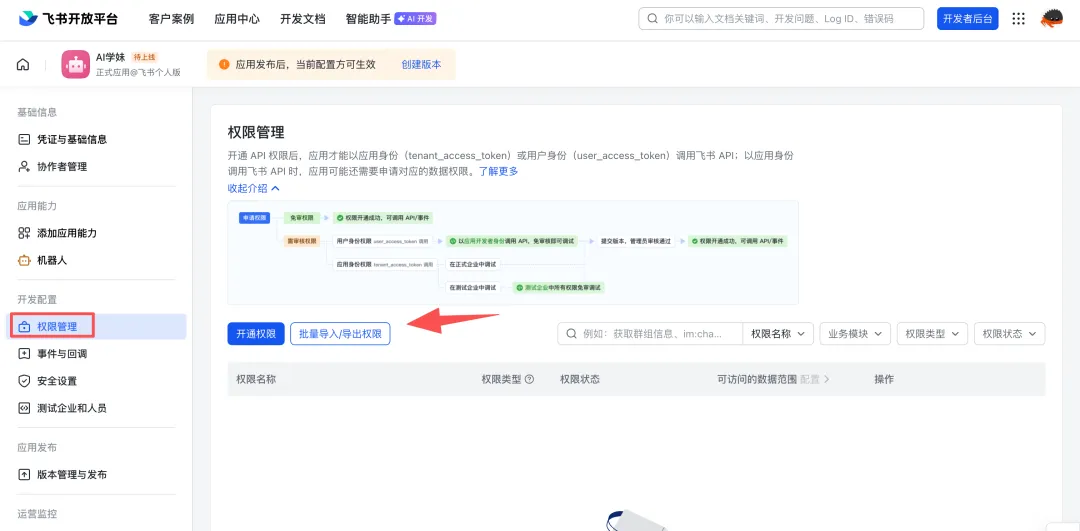This screenshot has width=1080, height=531.
Task: Click the 开发者后台 button
Action: pos(968,19)
